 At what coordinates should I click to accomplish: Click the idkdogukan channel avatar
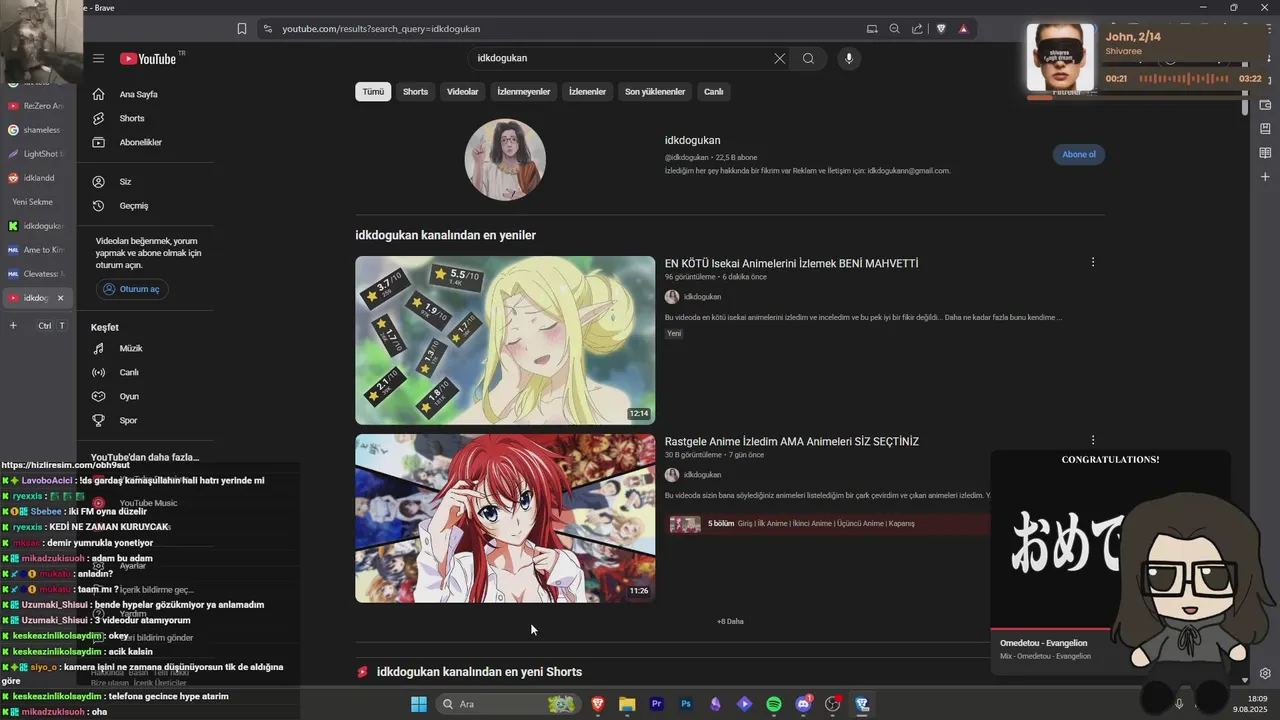coord(505,160)
